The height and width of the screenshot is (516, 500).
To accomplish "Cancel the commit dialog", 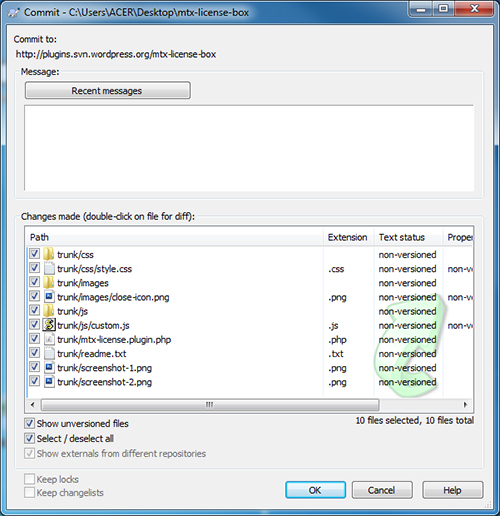I will pyautogui.click(x=382, y=490).
